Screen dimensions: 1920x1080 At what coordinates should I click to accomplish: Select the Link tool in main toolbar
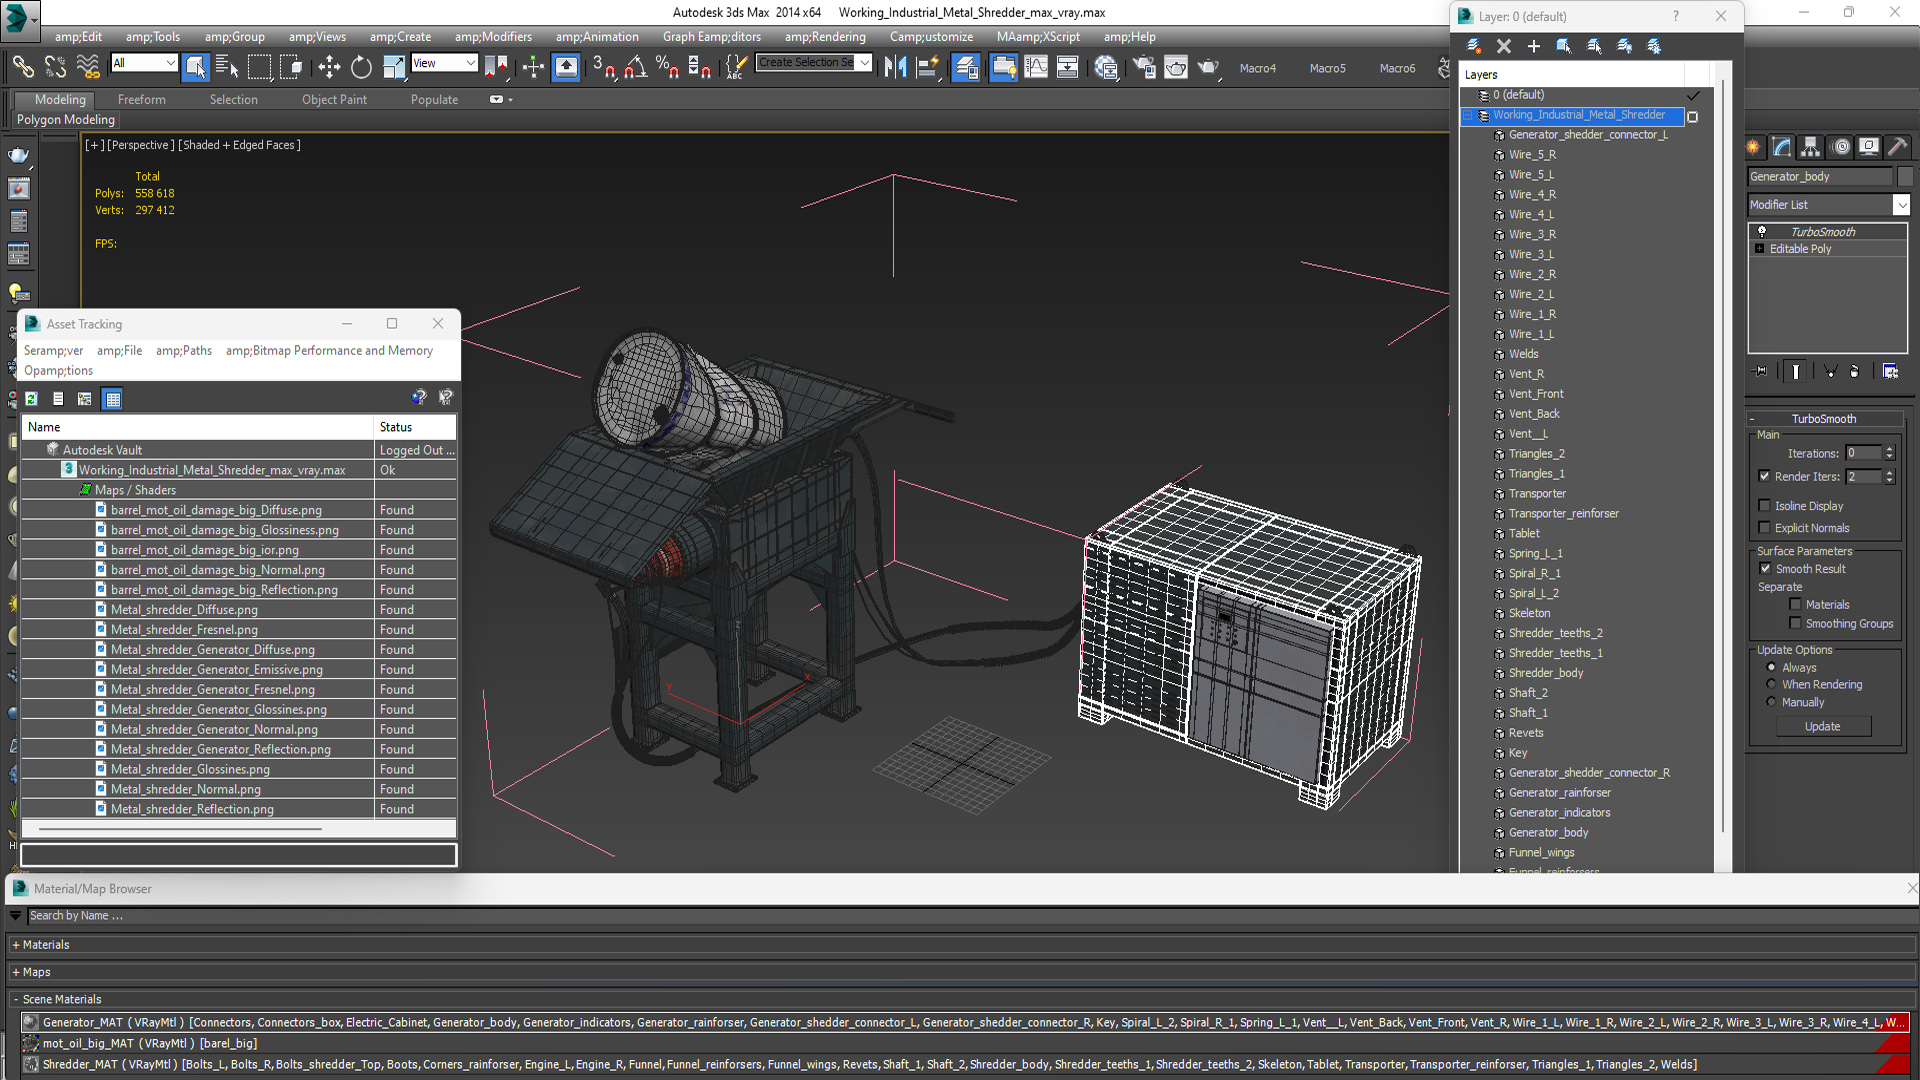[x=22, y=67]
